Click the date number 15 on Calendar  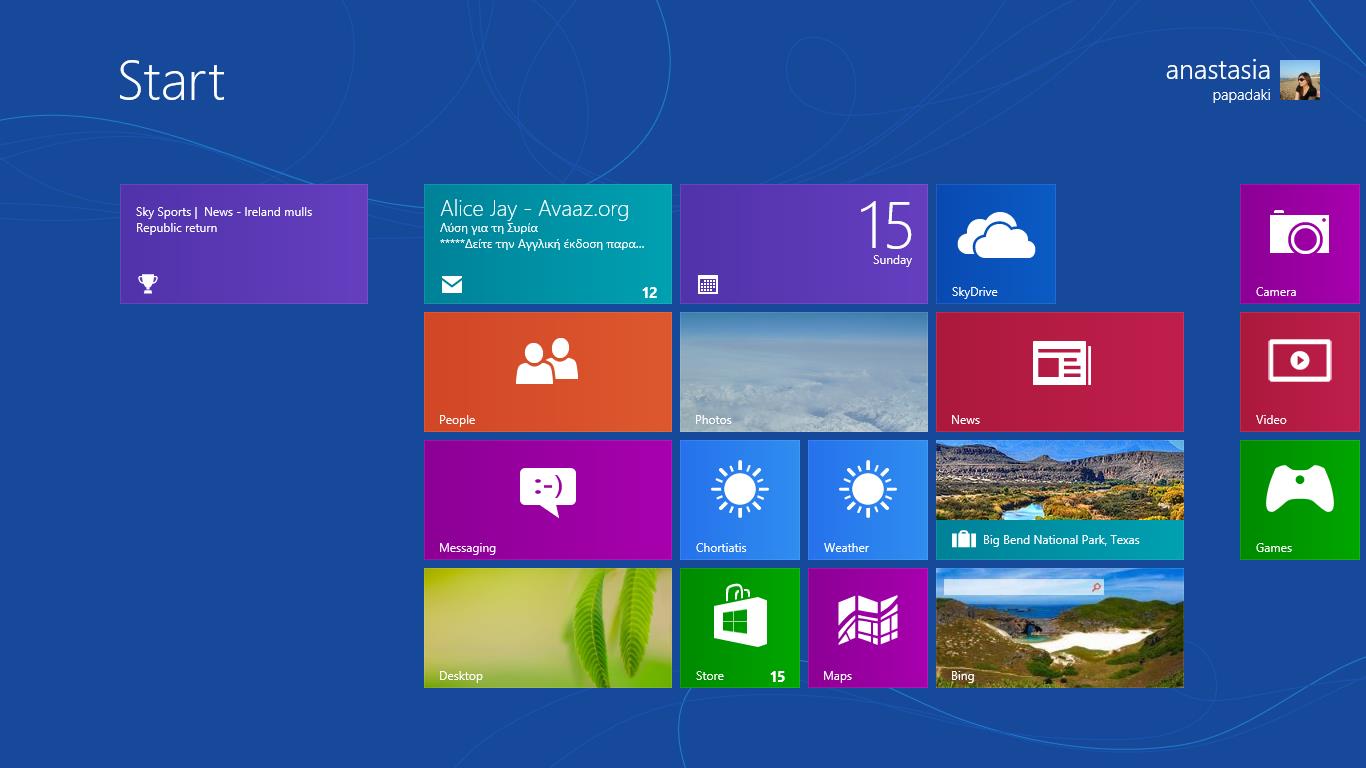coord(886,225)
